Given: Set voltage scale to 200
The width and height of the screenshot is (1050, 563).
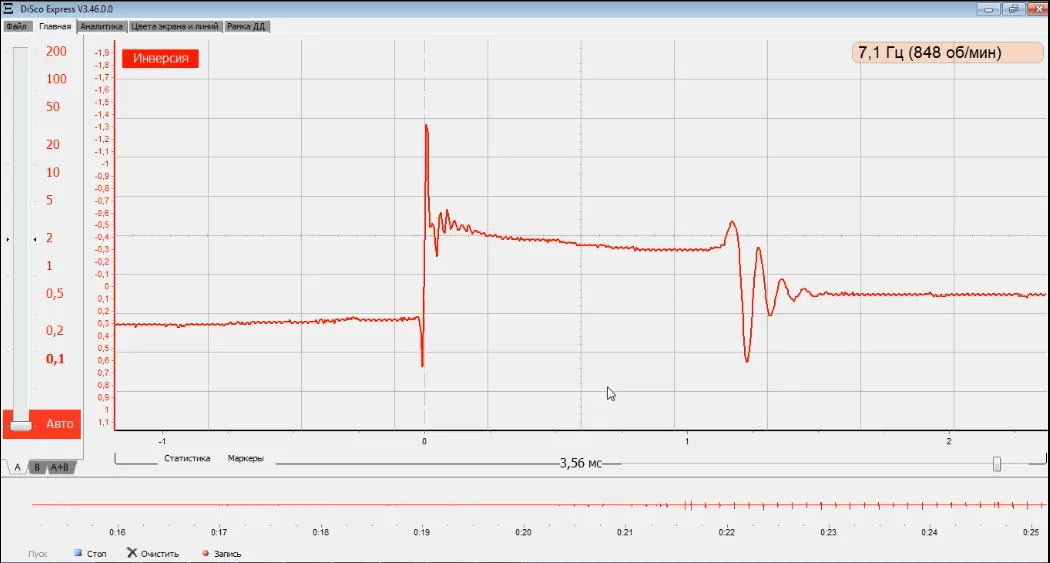Looking at the screenshot, I should 56,51.
